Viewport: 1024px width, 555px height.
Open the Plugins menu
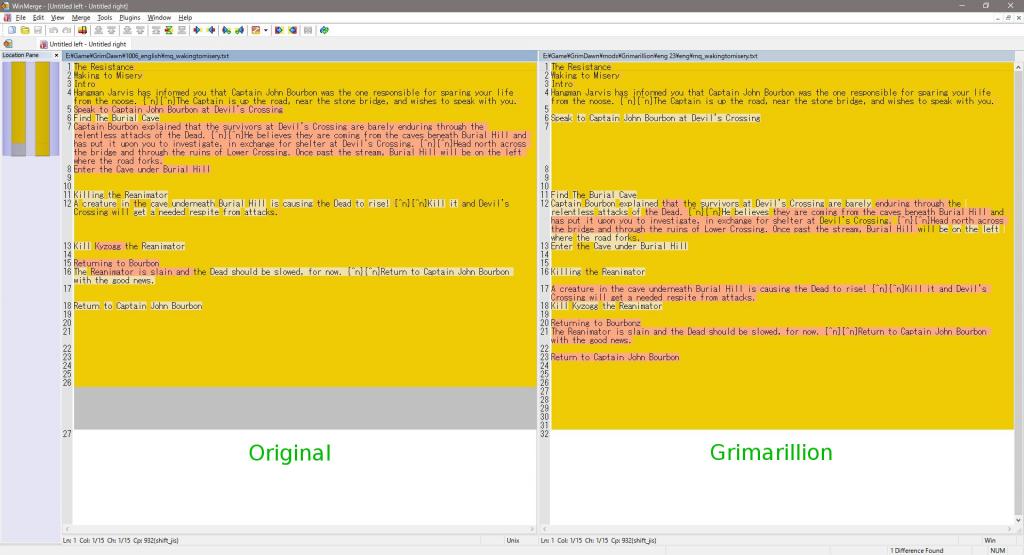(130, 17)
